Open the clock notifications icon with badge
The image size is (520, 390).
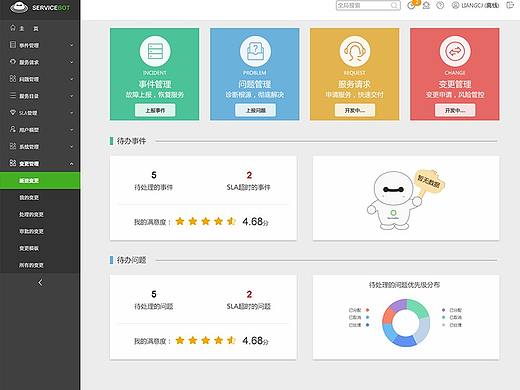point(412,5)
